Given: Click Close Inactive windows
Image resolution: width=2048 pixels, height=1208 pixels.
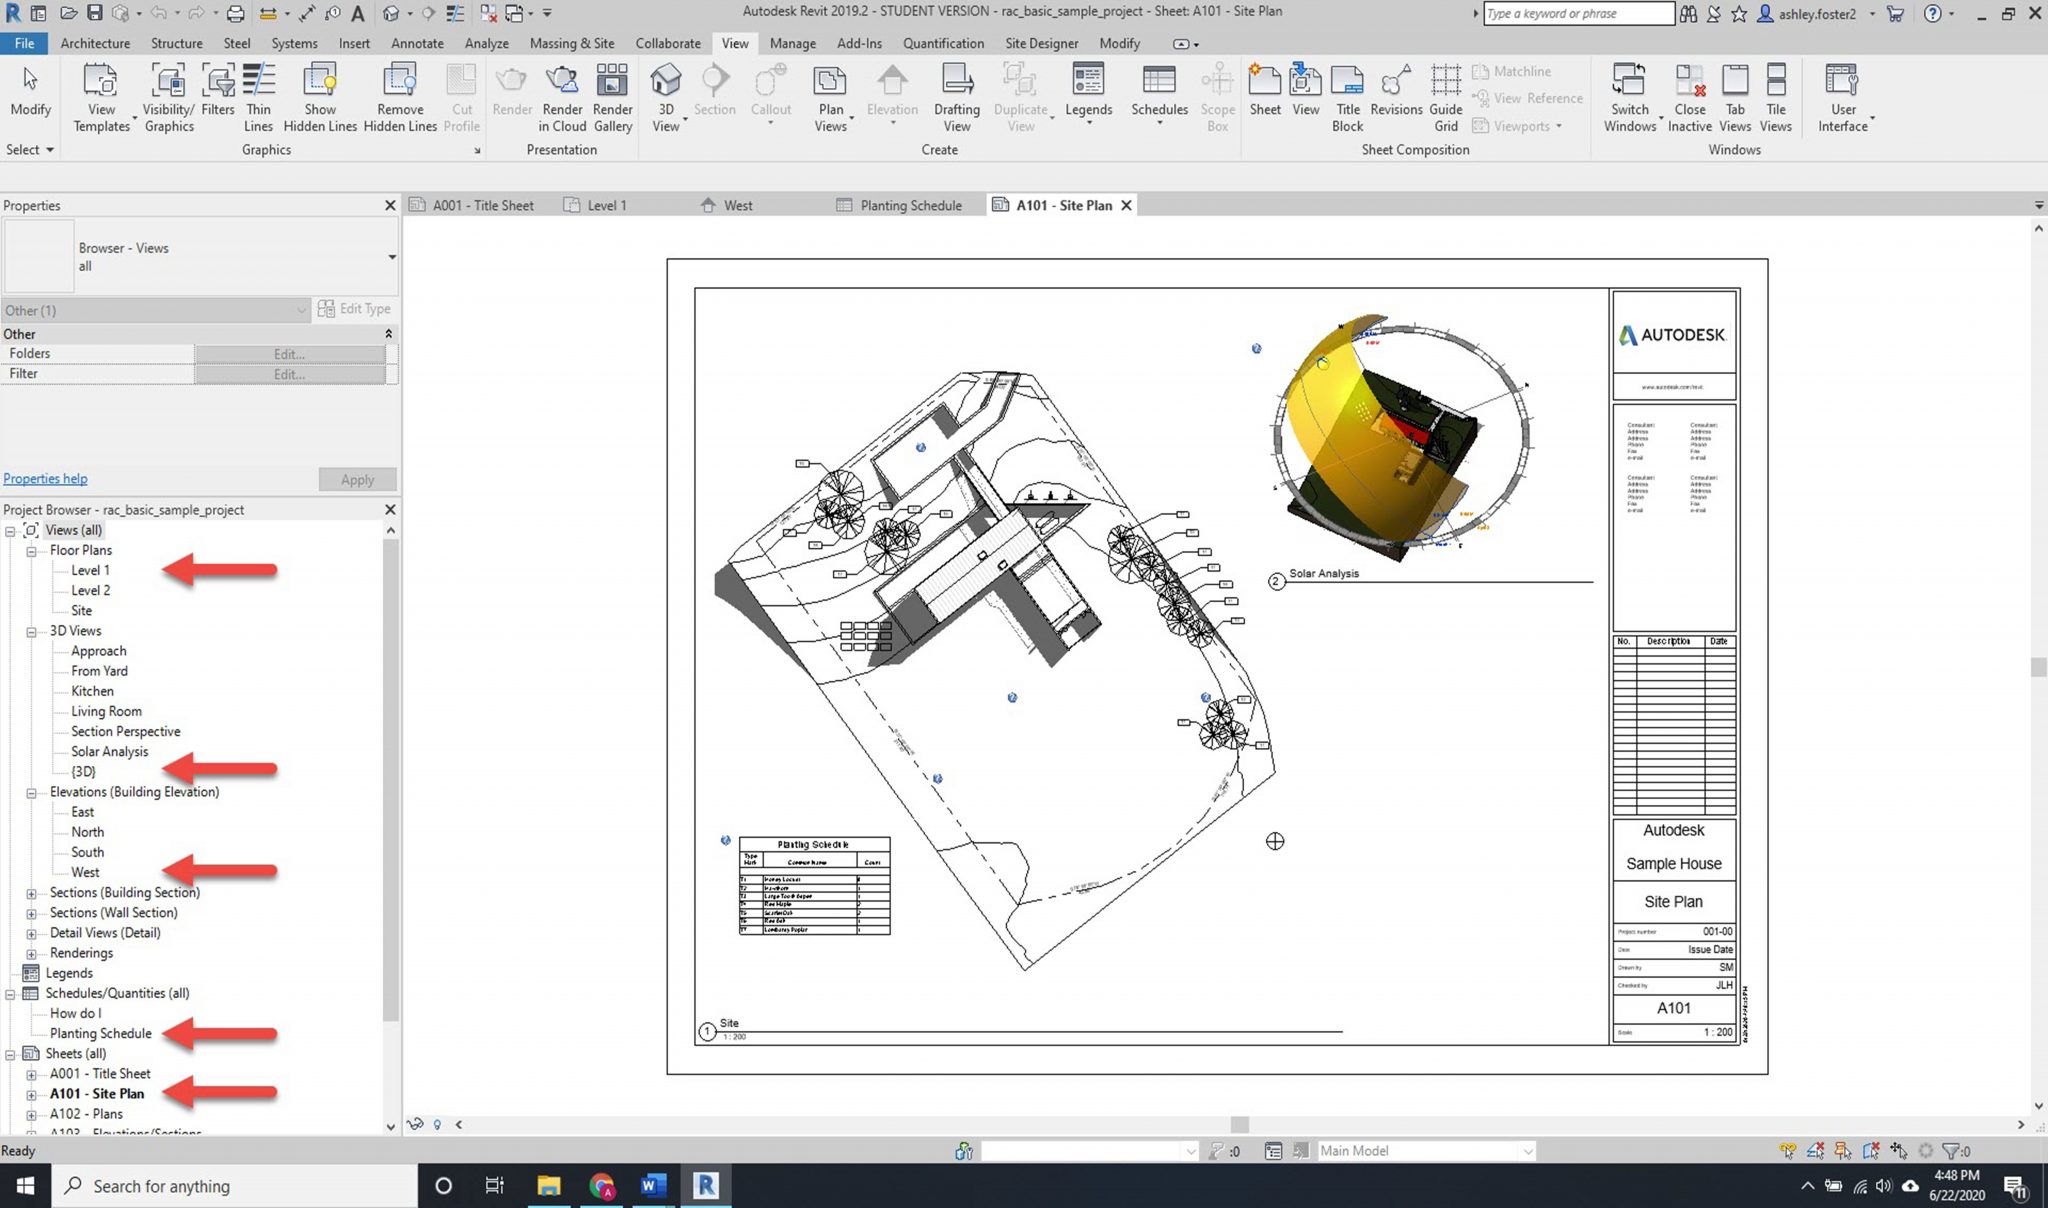Looking at the screenshot, I should [x=1689, y=95].
